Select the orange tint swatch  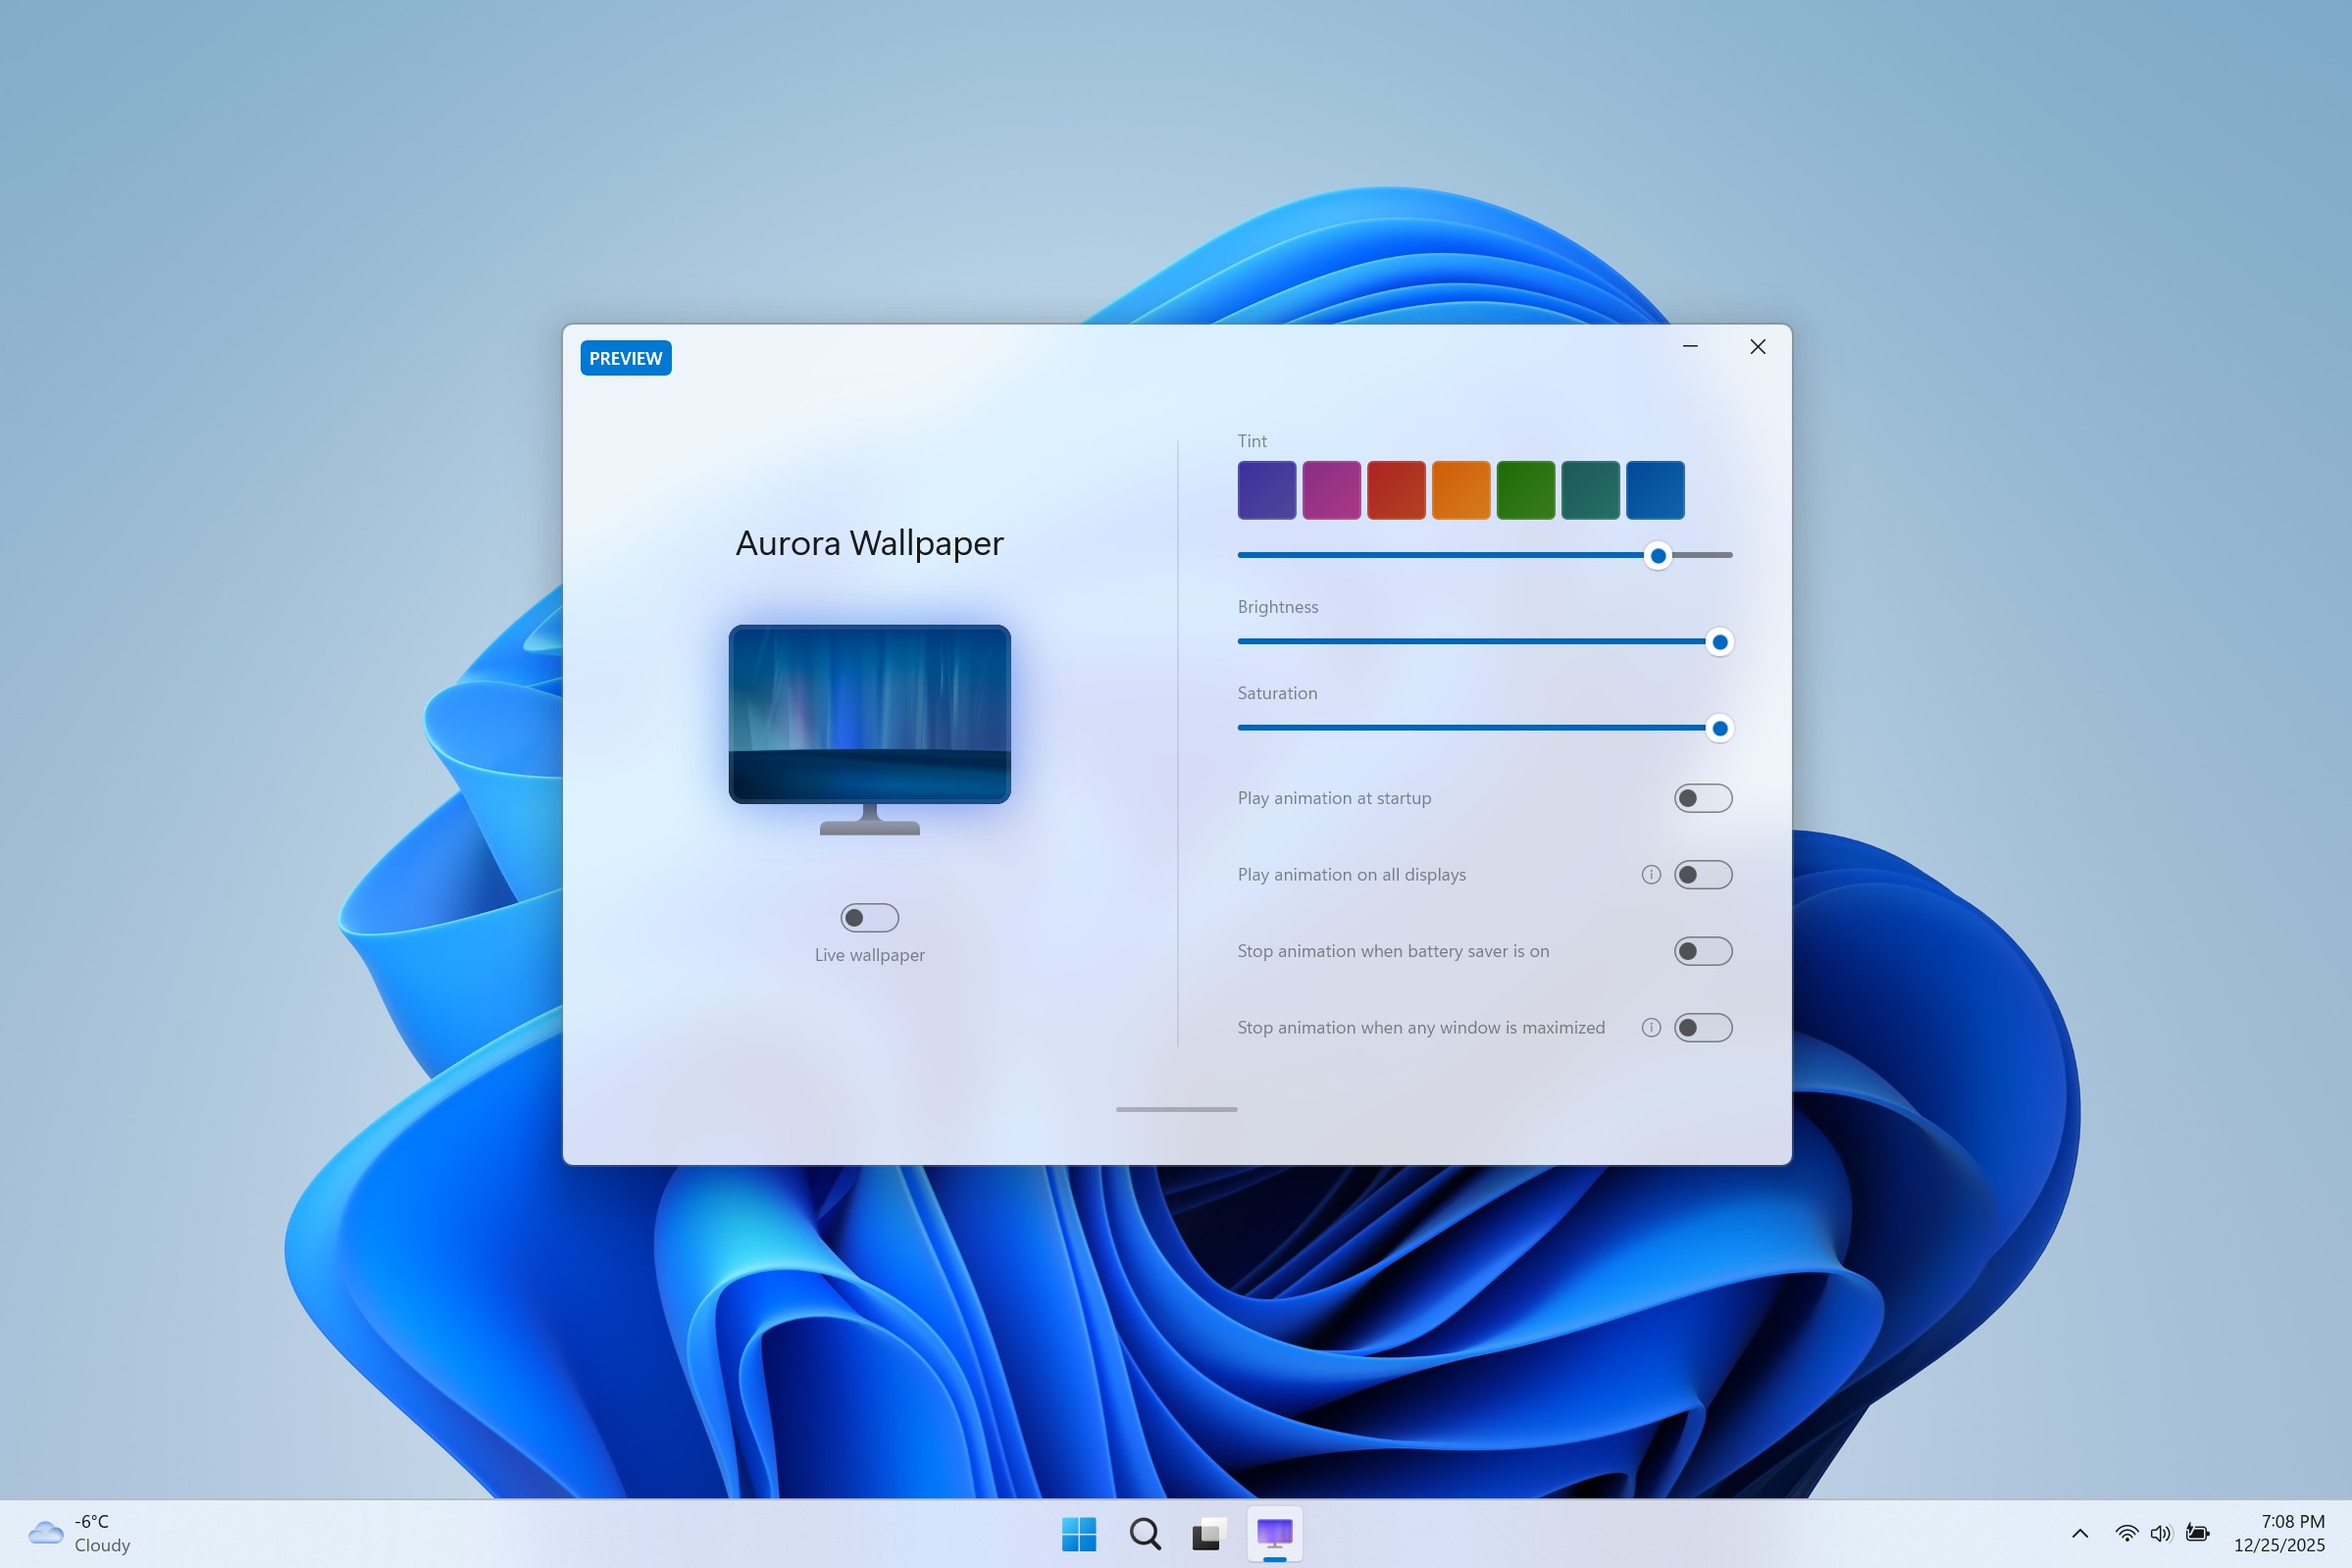(x=1460, y=491)
